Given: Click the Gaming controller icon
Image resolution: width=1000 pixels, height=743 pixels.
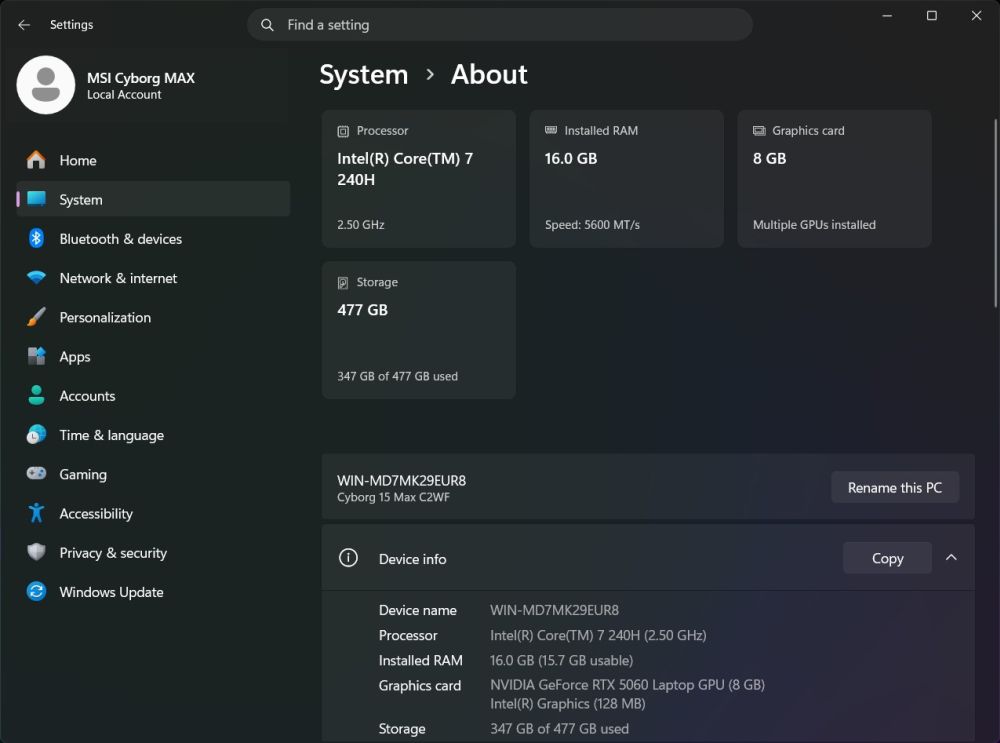Looking at the screenshot, I should (36, 474).
